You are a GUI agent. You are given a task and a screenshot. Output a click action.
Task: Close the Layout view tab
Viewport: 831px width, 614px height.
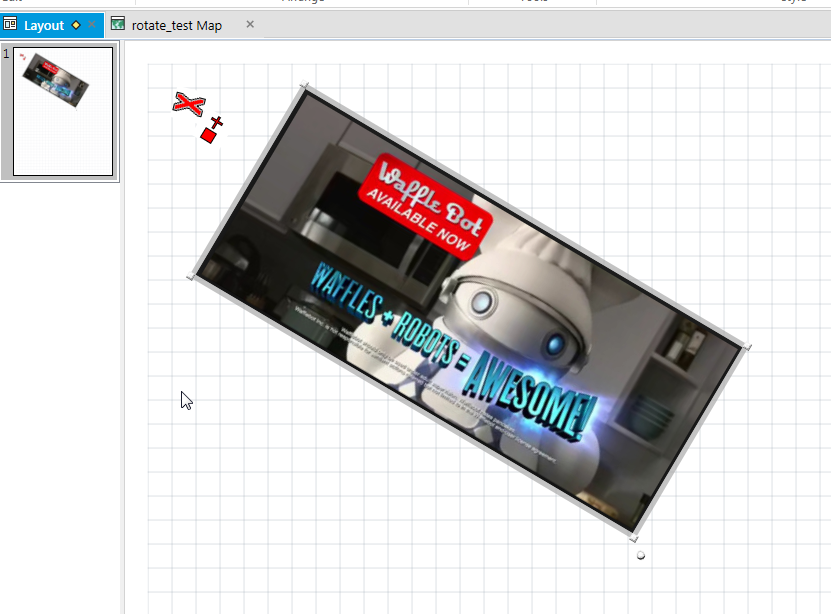click(91, 24)
